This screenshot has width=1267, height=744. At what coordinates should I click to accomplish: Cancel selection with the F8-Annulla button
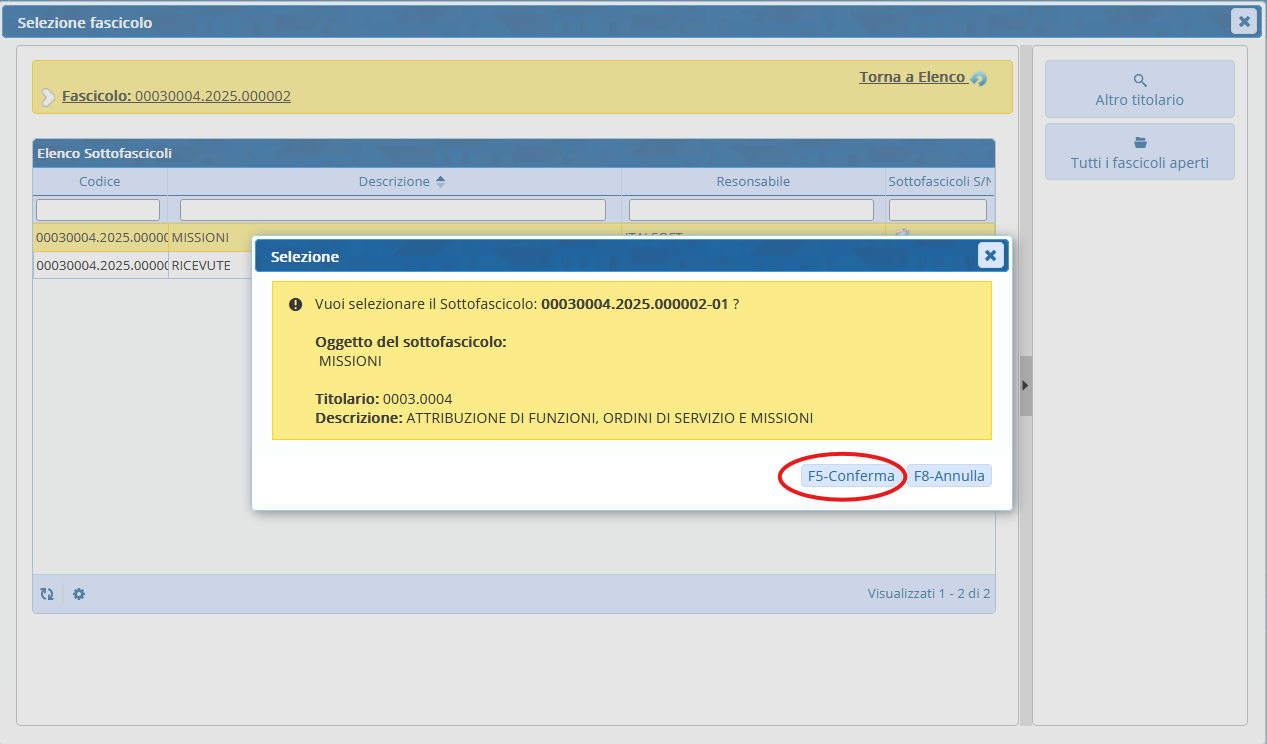click(x=948, y=476)
